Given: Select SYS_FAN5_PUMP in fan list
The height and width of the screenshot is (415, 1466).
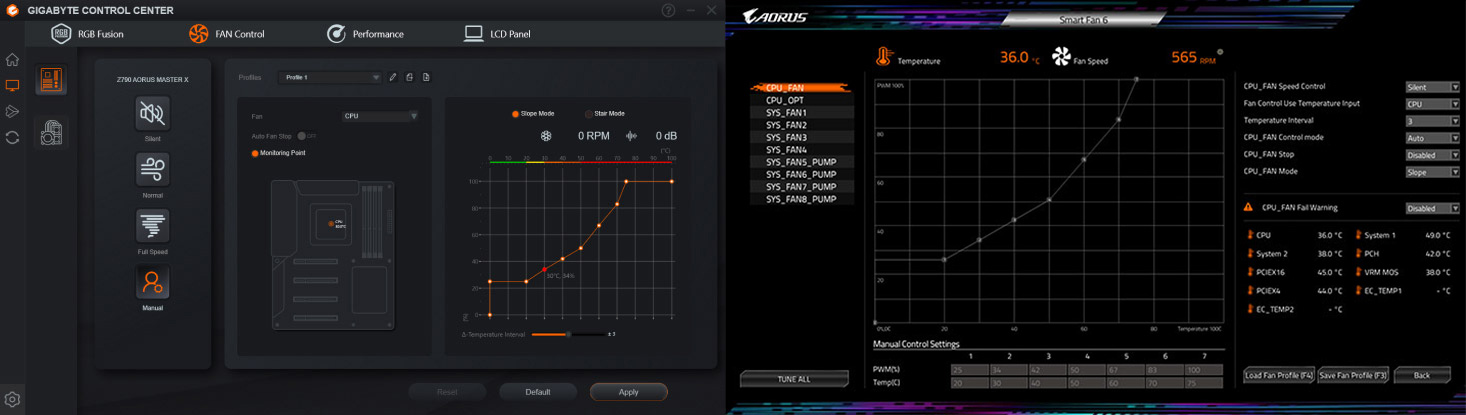Looking at the screenshot, I should 802,162.
